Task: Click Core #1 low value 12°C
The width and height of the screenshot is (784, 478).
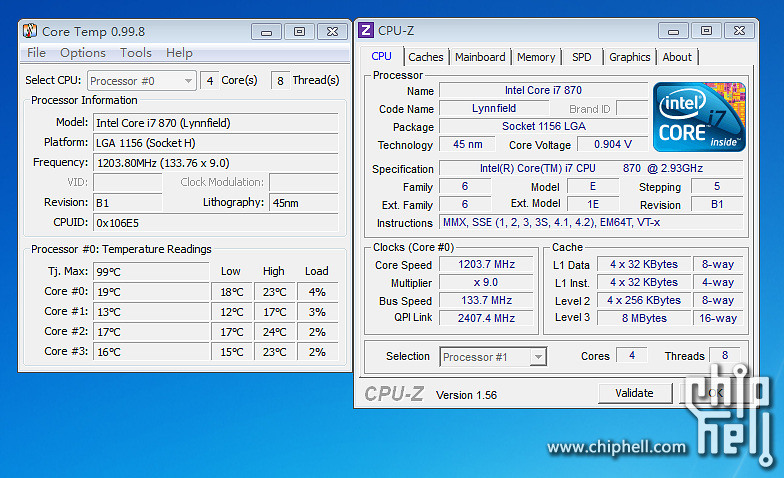Action: point(232,312)
